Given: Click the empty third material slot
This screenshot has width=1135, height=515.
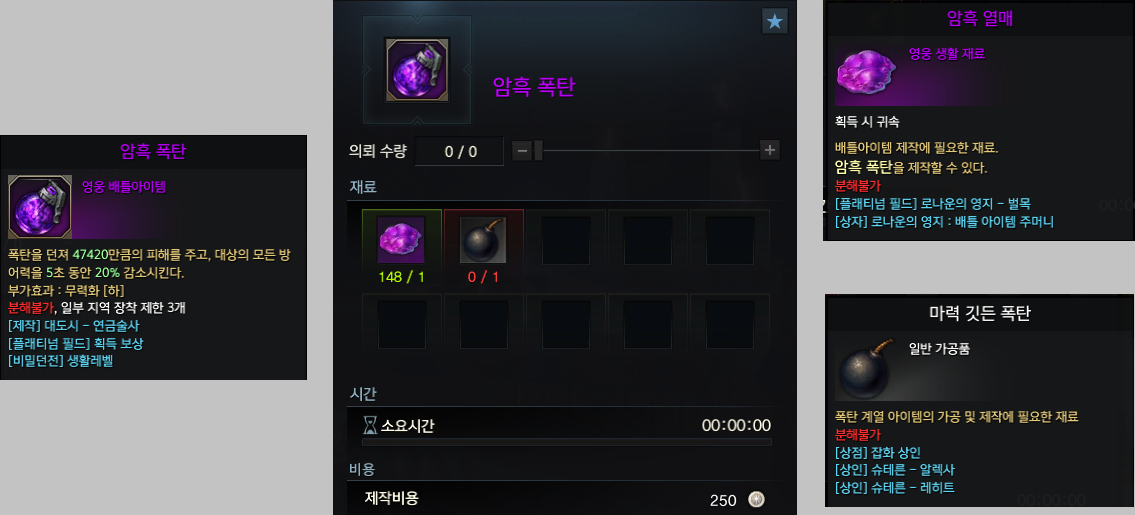Looking at the screenshot, I should tap(565, 240).
